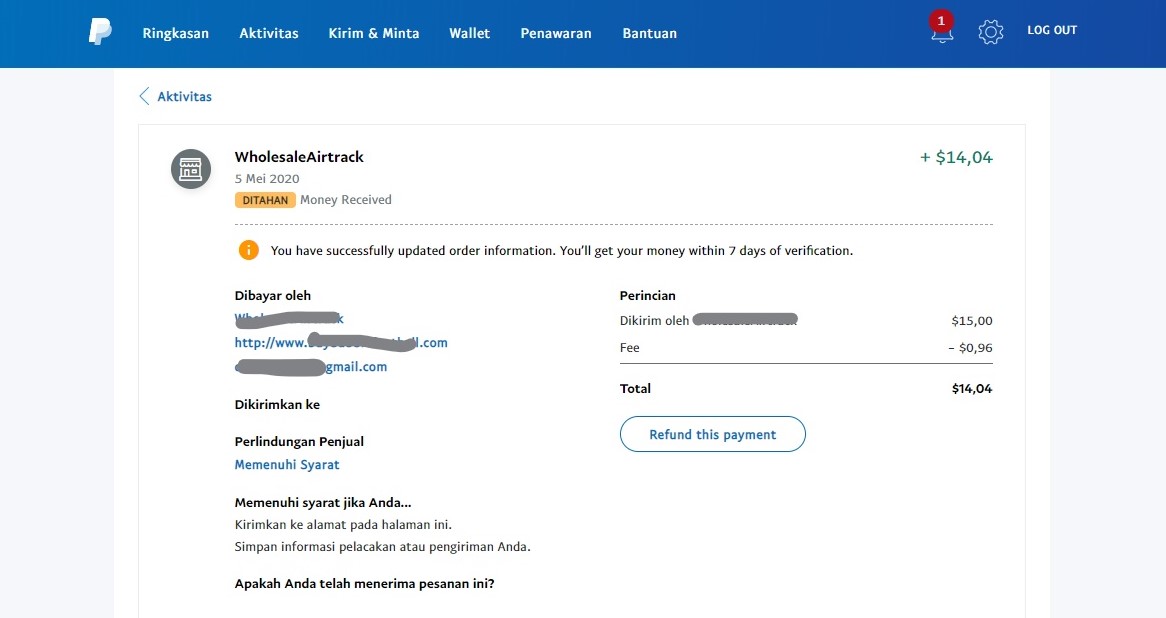
Task: Click the + $14,04 amount
Action: tap(956, 157)
